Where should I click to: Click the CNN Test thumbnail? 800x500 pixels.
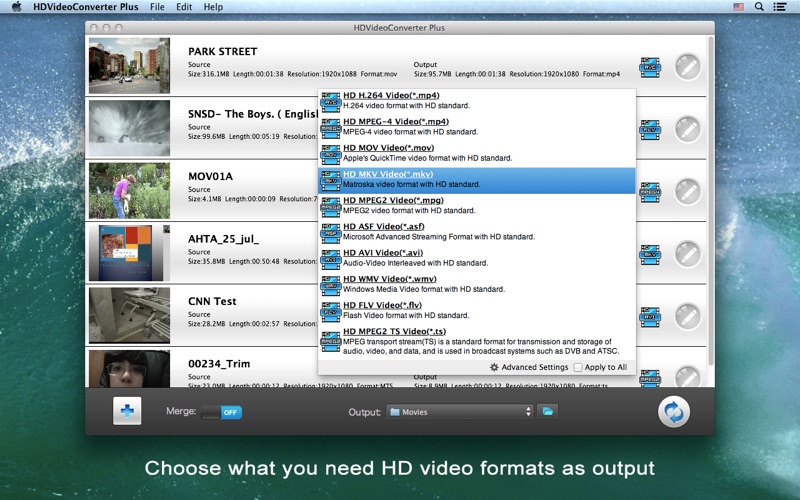pos(129,315)
